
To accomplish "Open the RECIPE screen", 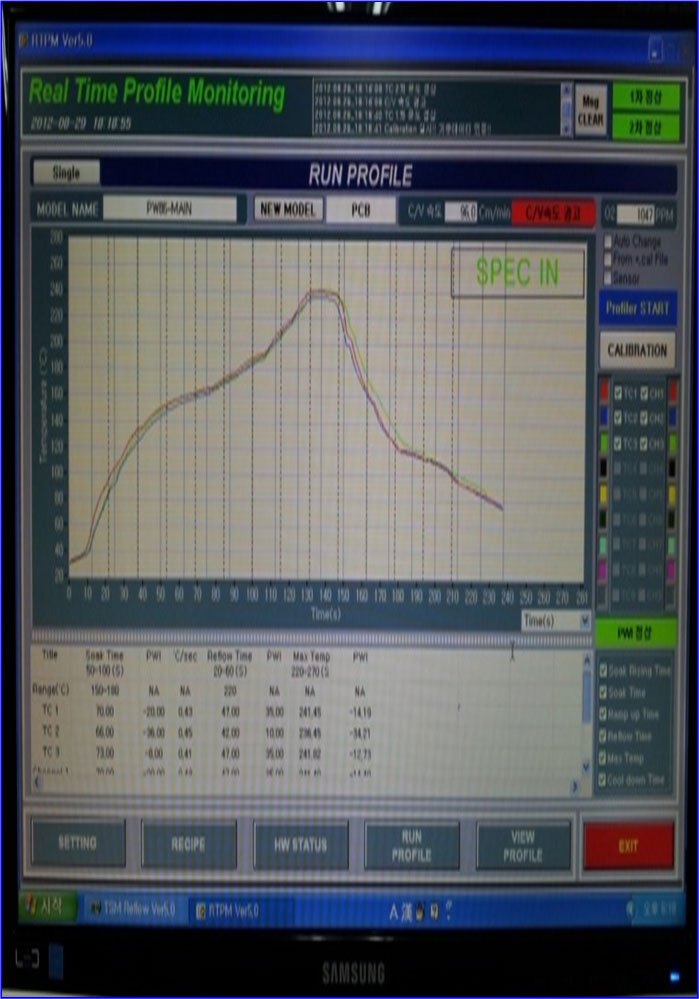I will (189, 844).
